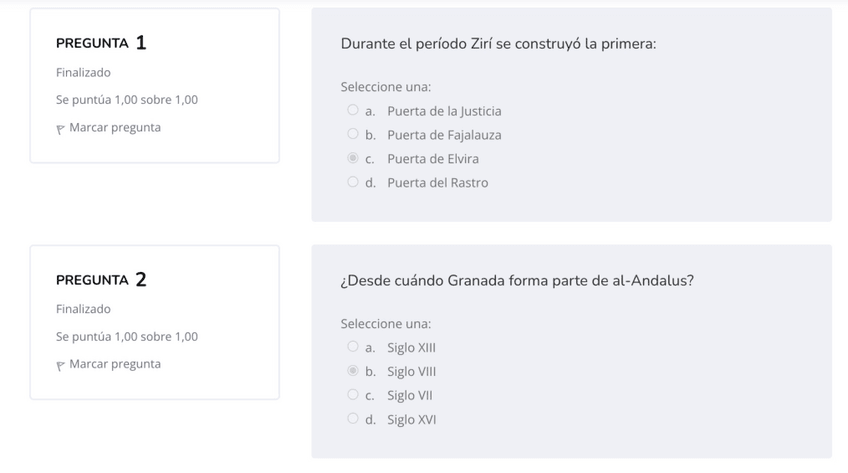Viewport: 848px width, 473px height.
Task: Select the radio button for Puerta de la Justicia
Action: click(353, 111)
